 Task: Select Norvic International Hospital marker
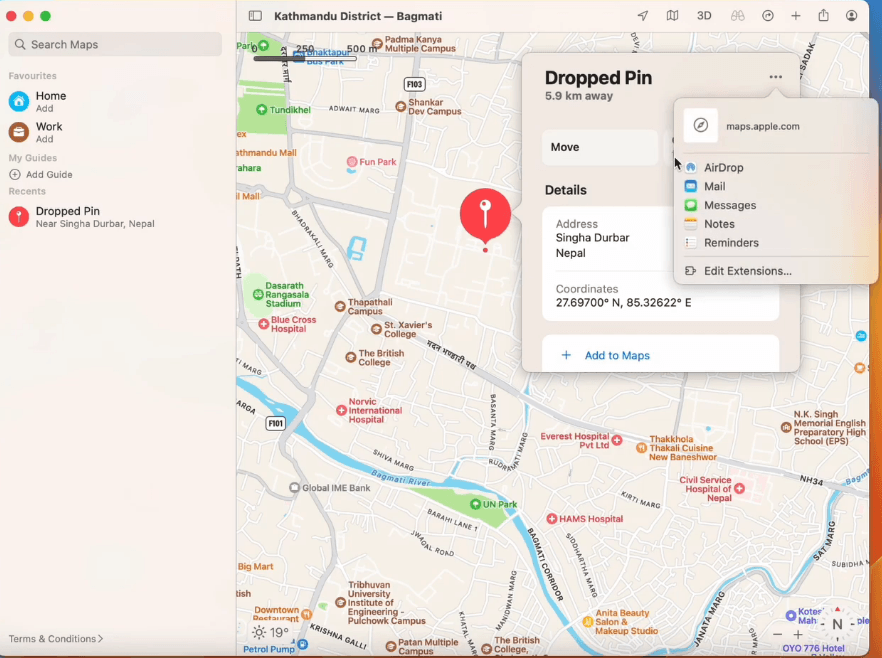tap(341, 411)
